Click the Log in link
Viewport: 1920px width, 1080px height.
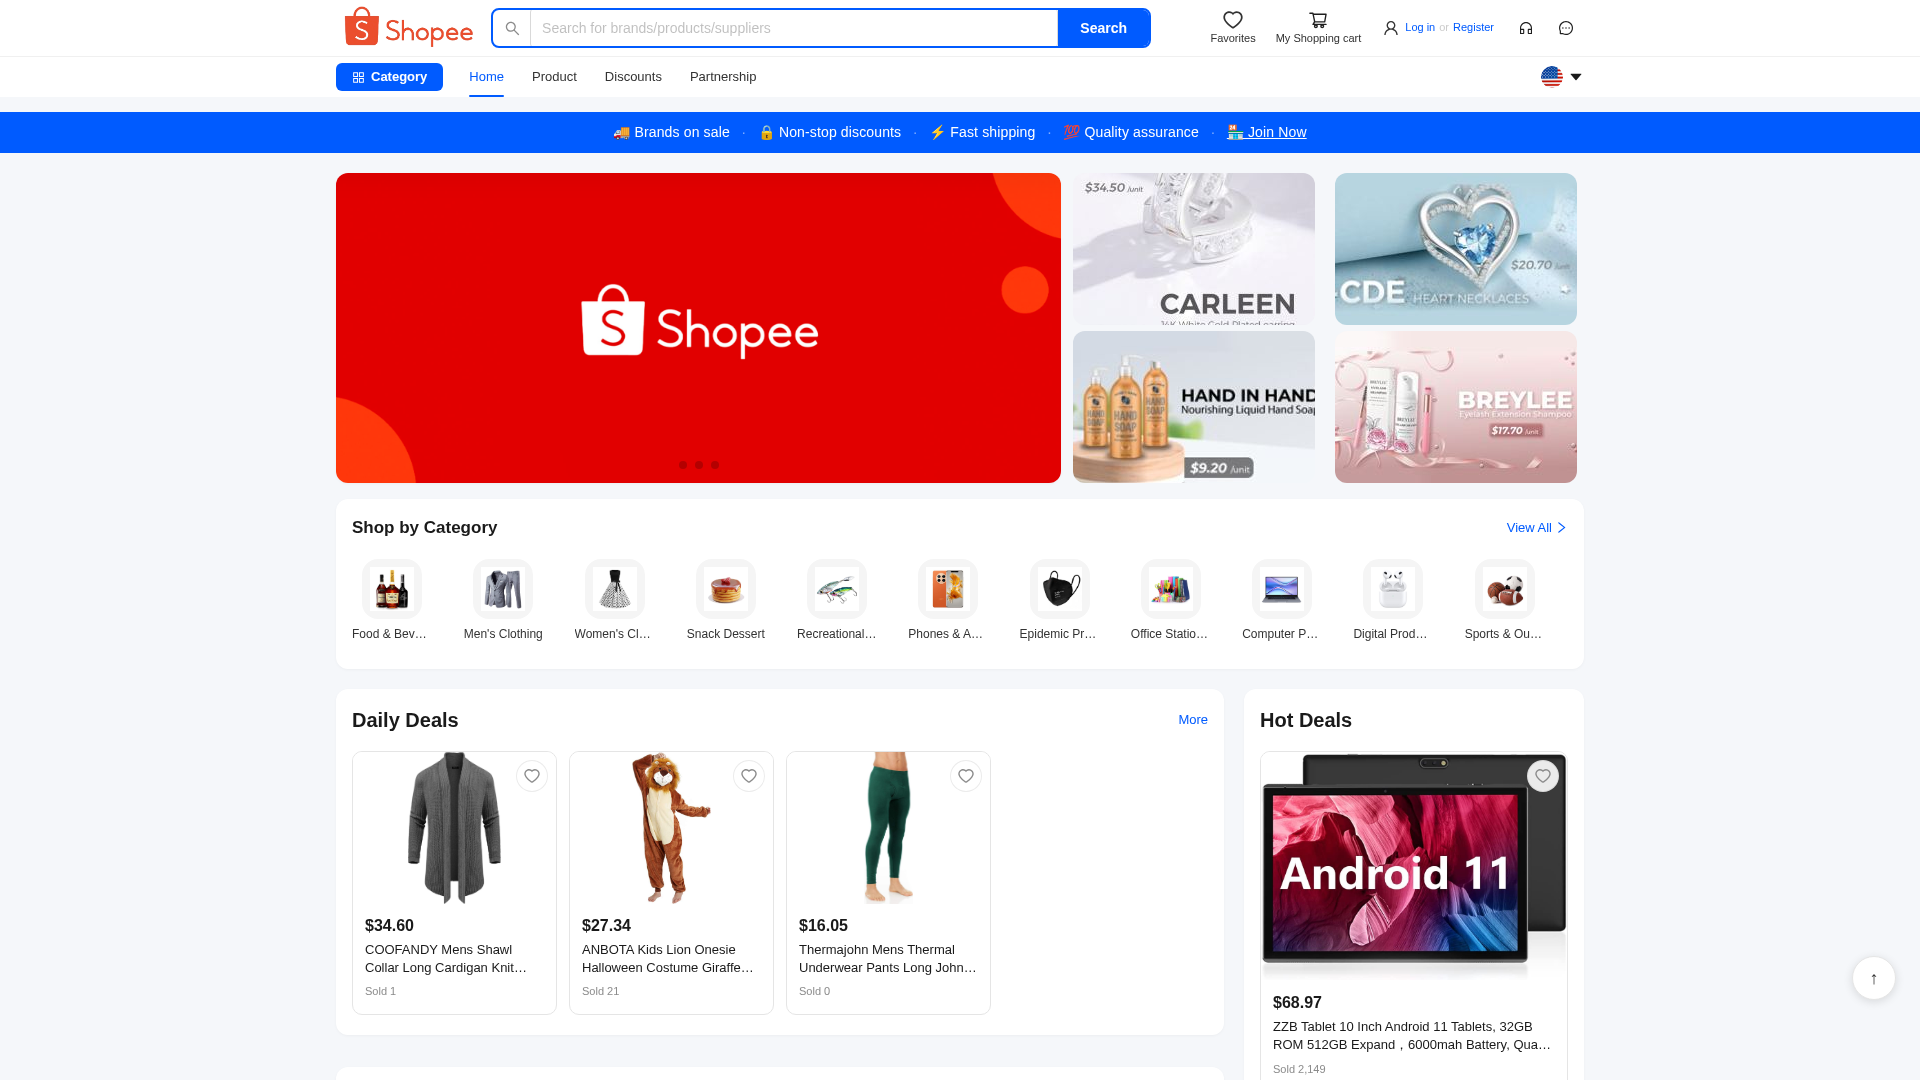pos(1419,28)
